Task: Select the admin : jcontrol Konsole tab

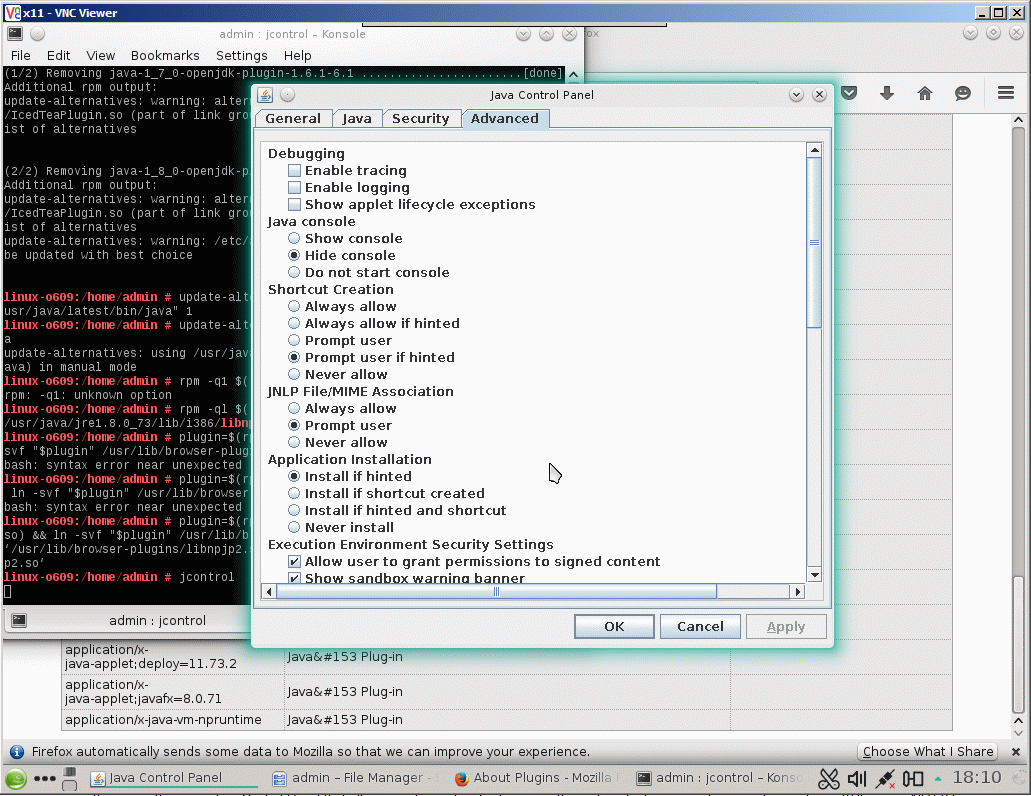Action: [157, 620]
